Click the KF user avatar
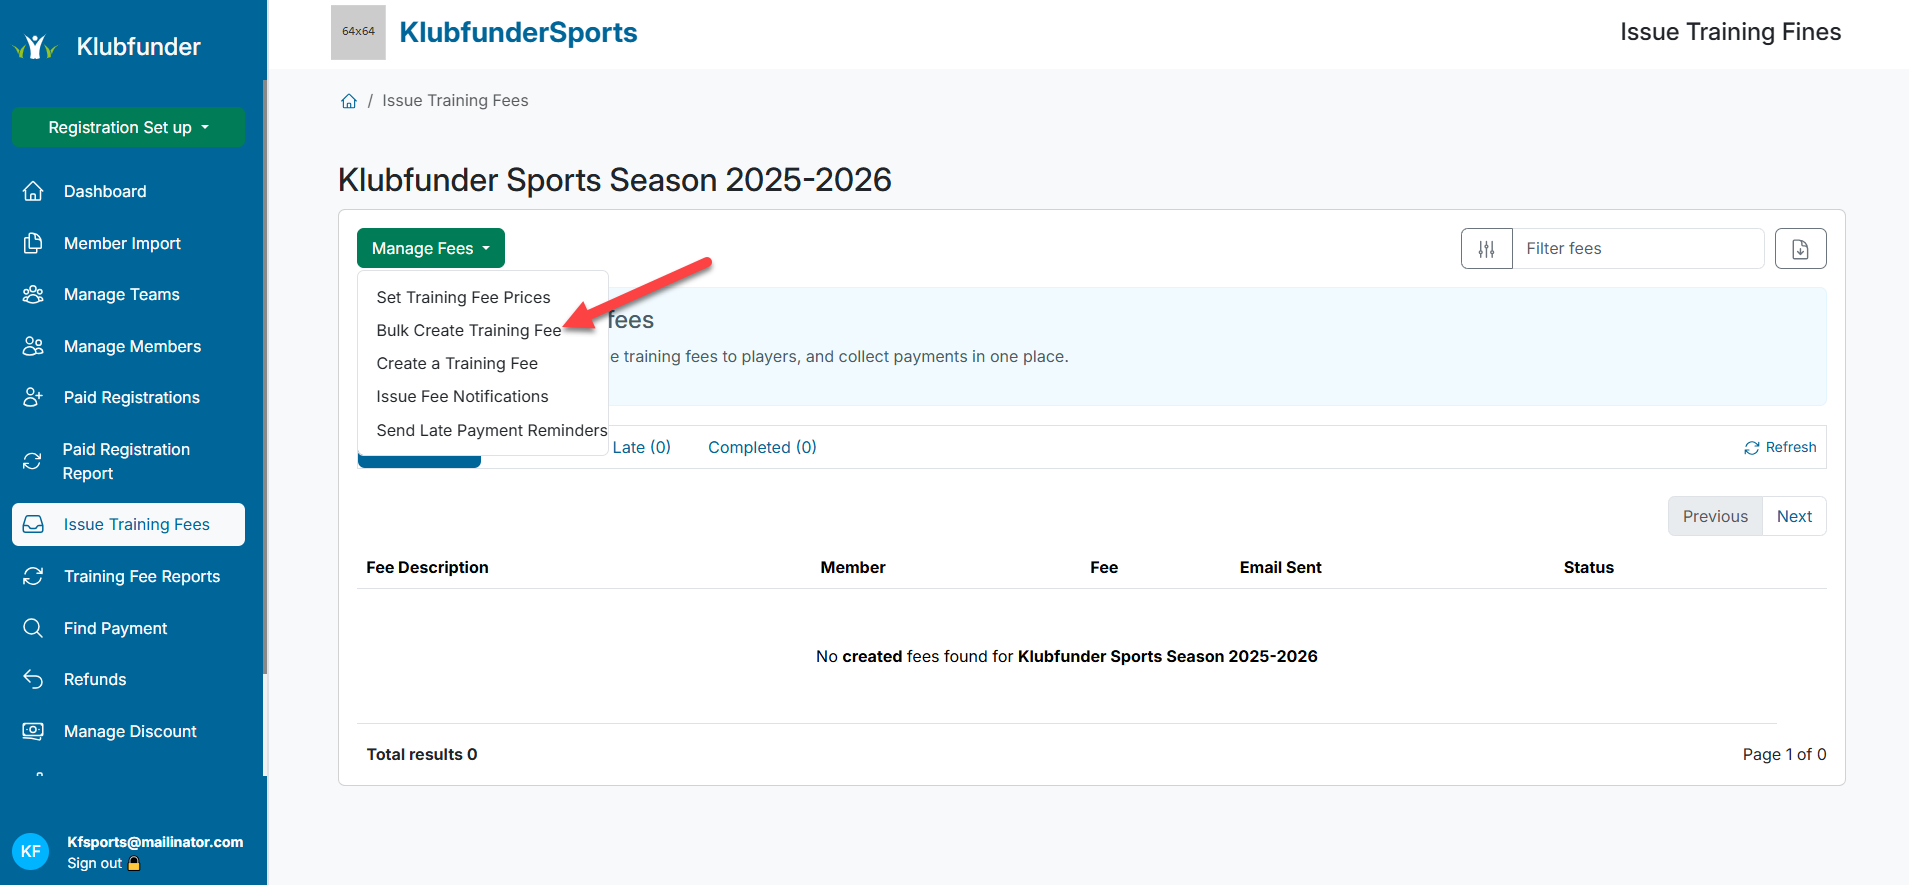1909x885 pixels. [30, 851]
